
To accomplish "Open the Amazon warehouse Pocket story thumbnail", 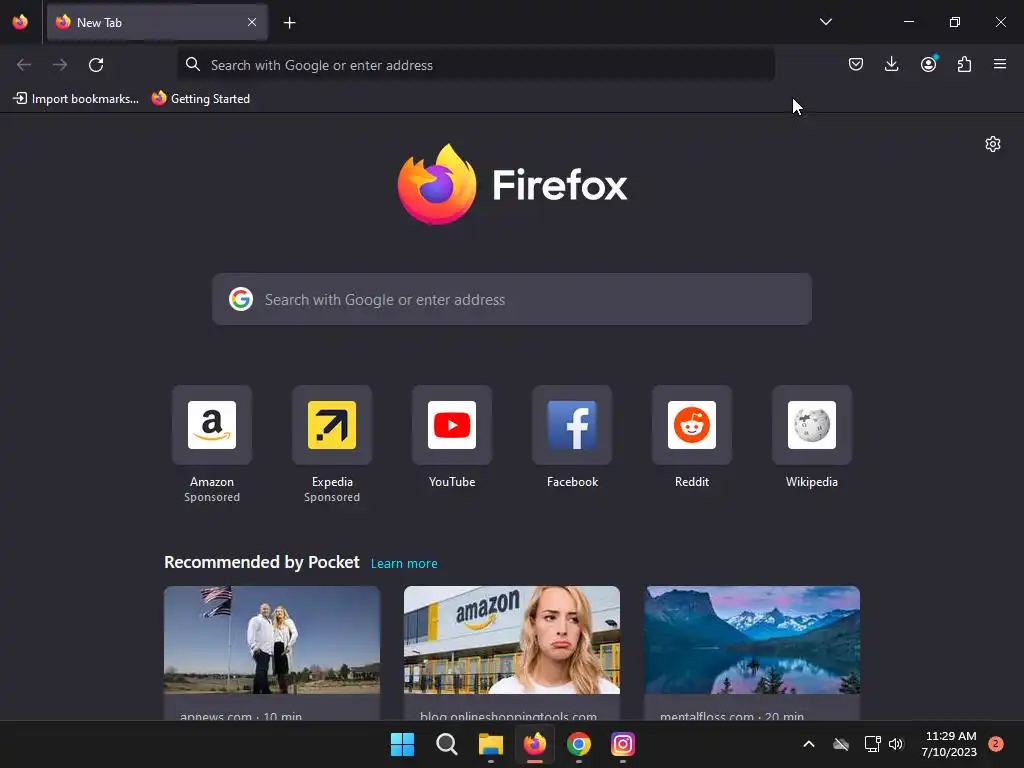I will 512,640.
